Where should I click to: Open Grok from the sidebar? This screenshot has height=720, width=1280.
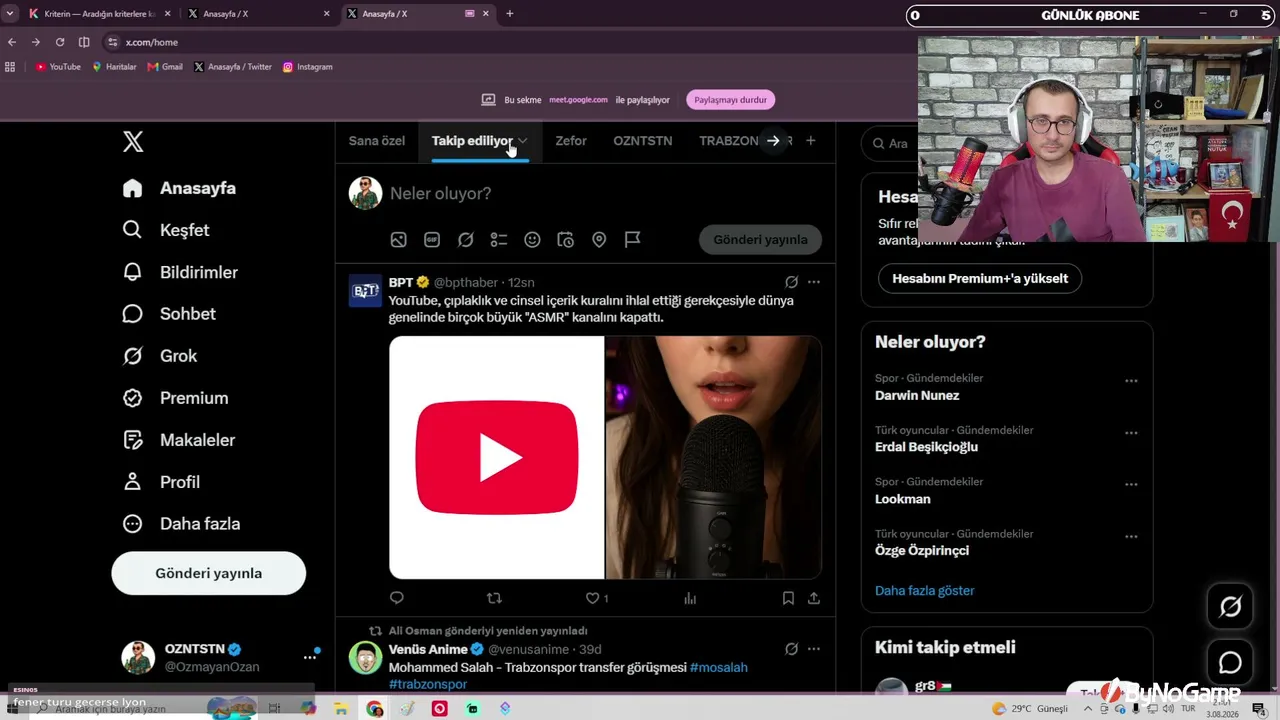(160, 356)
